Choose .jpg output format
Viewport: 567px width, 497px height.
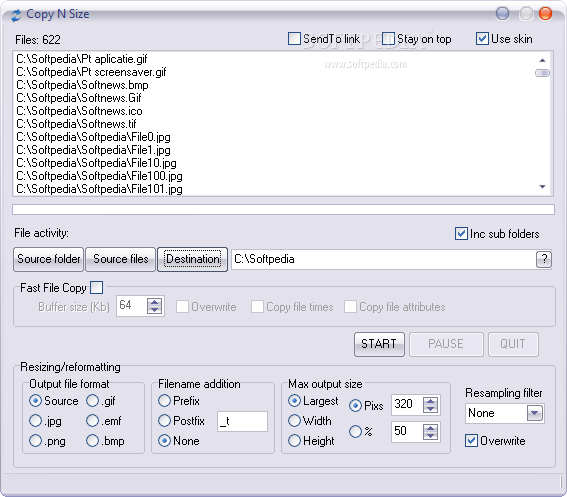coord(35,421)
